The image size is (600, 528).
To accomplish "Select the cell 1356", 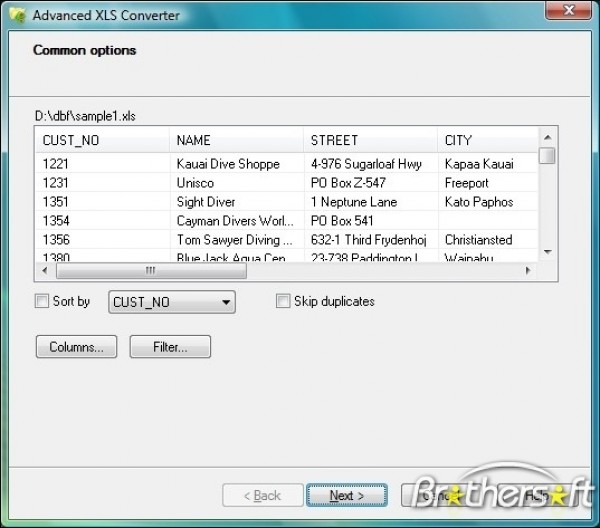I will [102, 240].
